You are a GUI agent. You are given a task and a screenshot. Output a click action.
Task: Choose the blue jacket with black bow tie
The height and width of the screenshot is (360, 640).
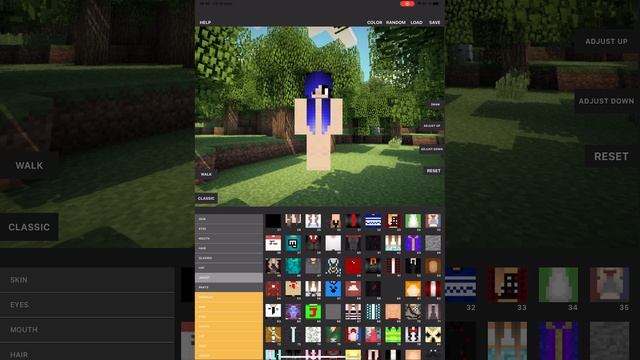(x=333, y=289)
